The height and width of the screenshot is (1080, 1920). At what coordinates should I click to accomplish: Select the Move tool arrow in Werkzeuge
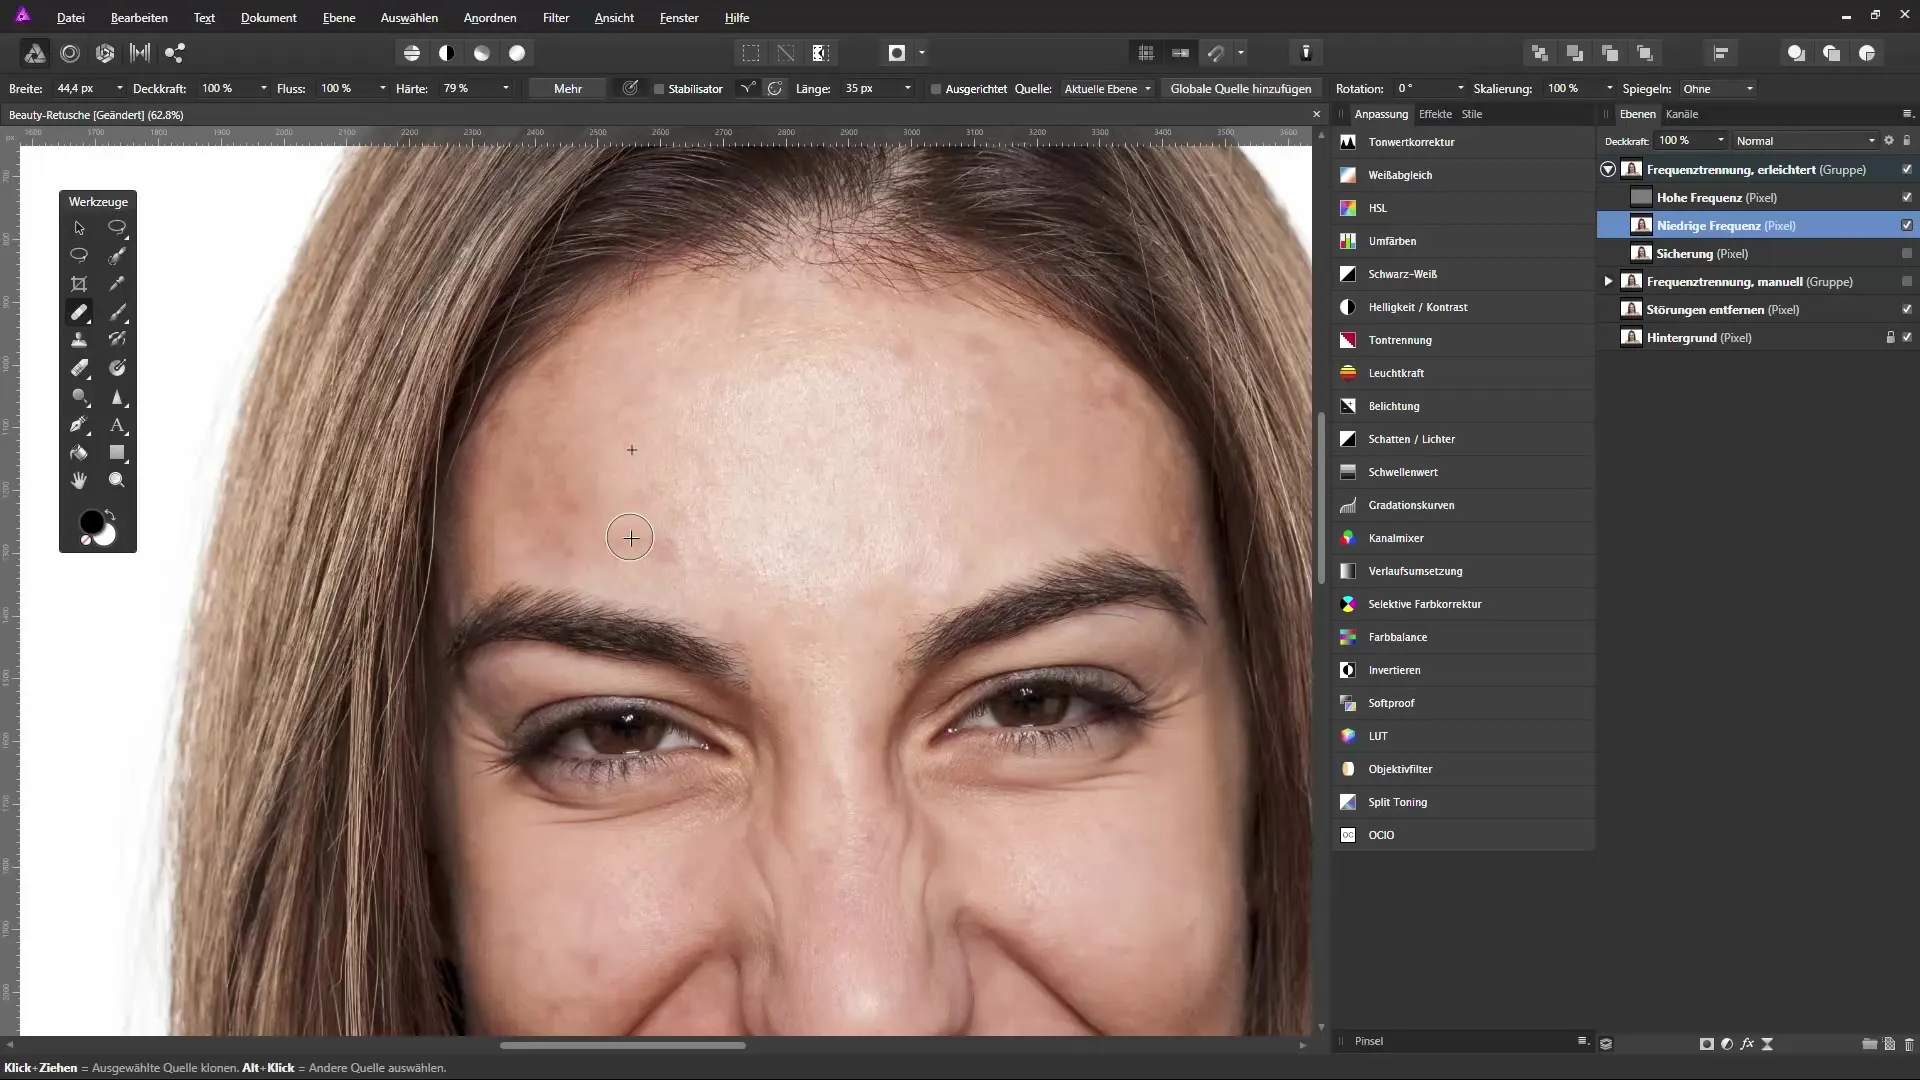[79, 228]
